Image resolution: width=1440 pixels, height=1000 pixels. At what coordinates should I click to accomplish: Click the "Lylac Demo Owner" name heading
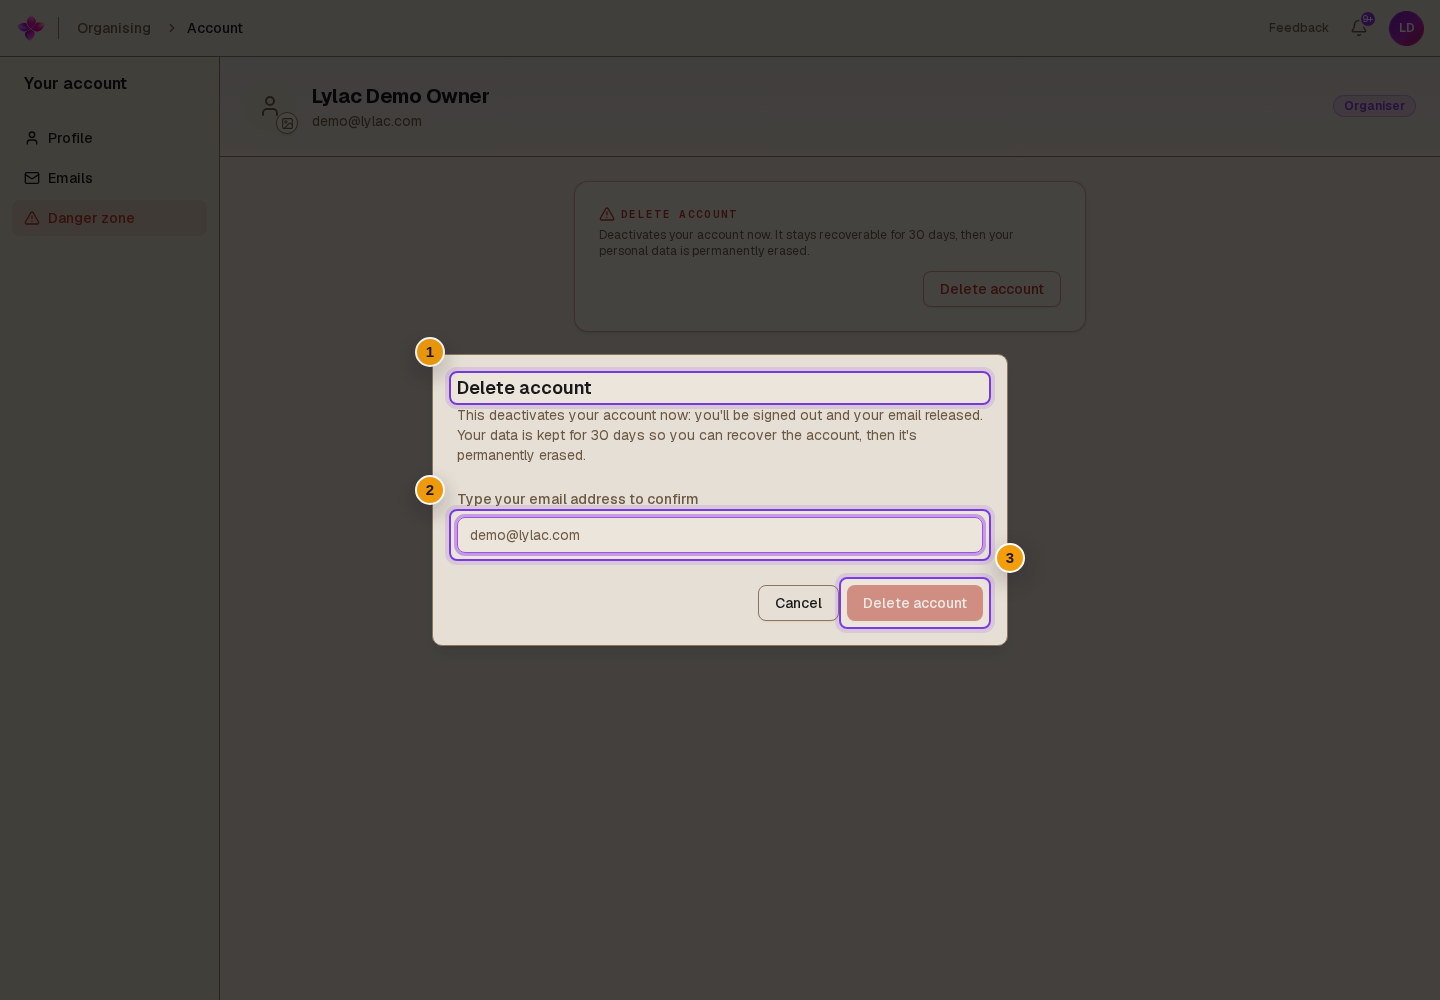click(400, 96)
